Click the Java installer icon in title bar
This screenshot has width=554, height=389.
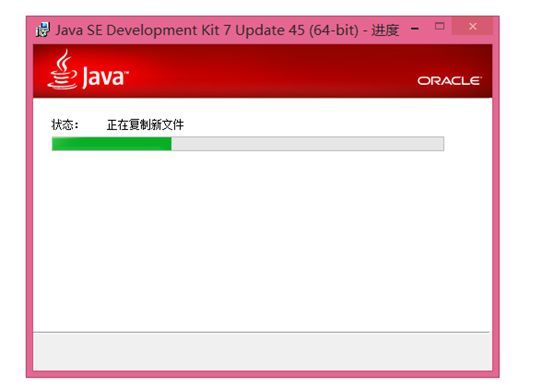point(43,29)
